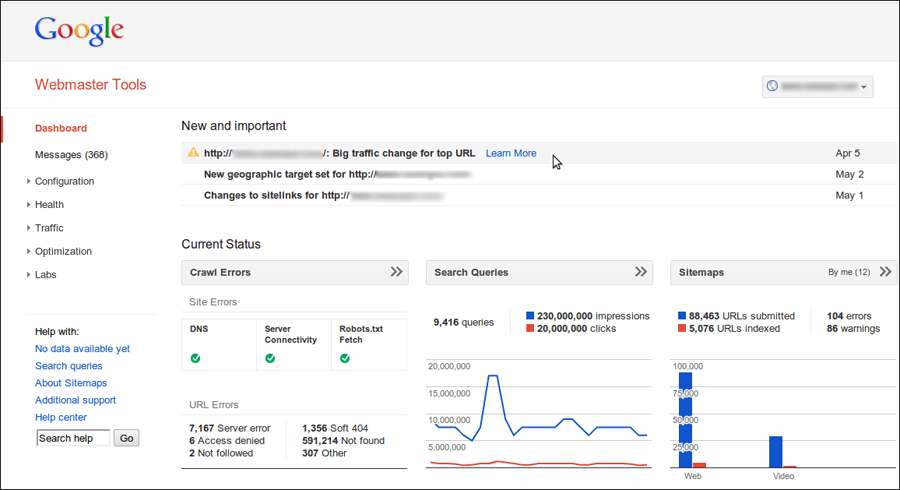This screenshot has width=900, height=490.
Task: Click the impressions peak in queries chart
Action: tap(493, 376)
